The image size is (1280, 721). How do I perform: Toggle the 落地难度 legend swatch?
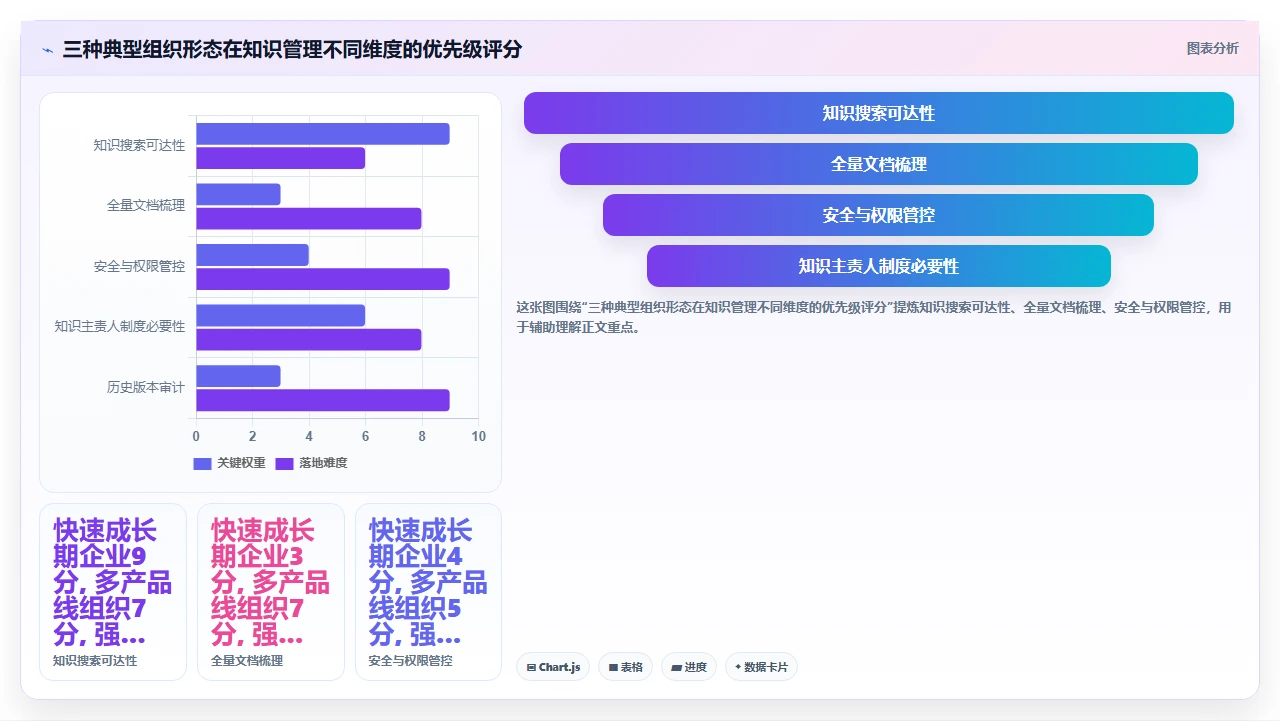[284, 463]
